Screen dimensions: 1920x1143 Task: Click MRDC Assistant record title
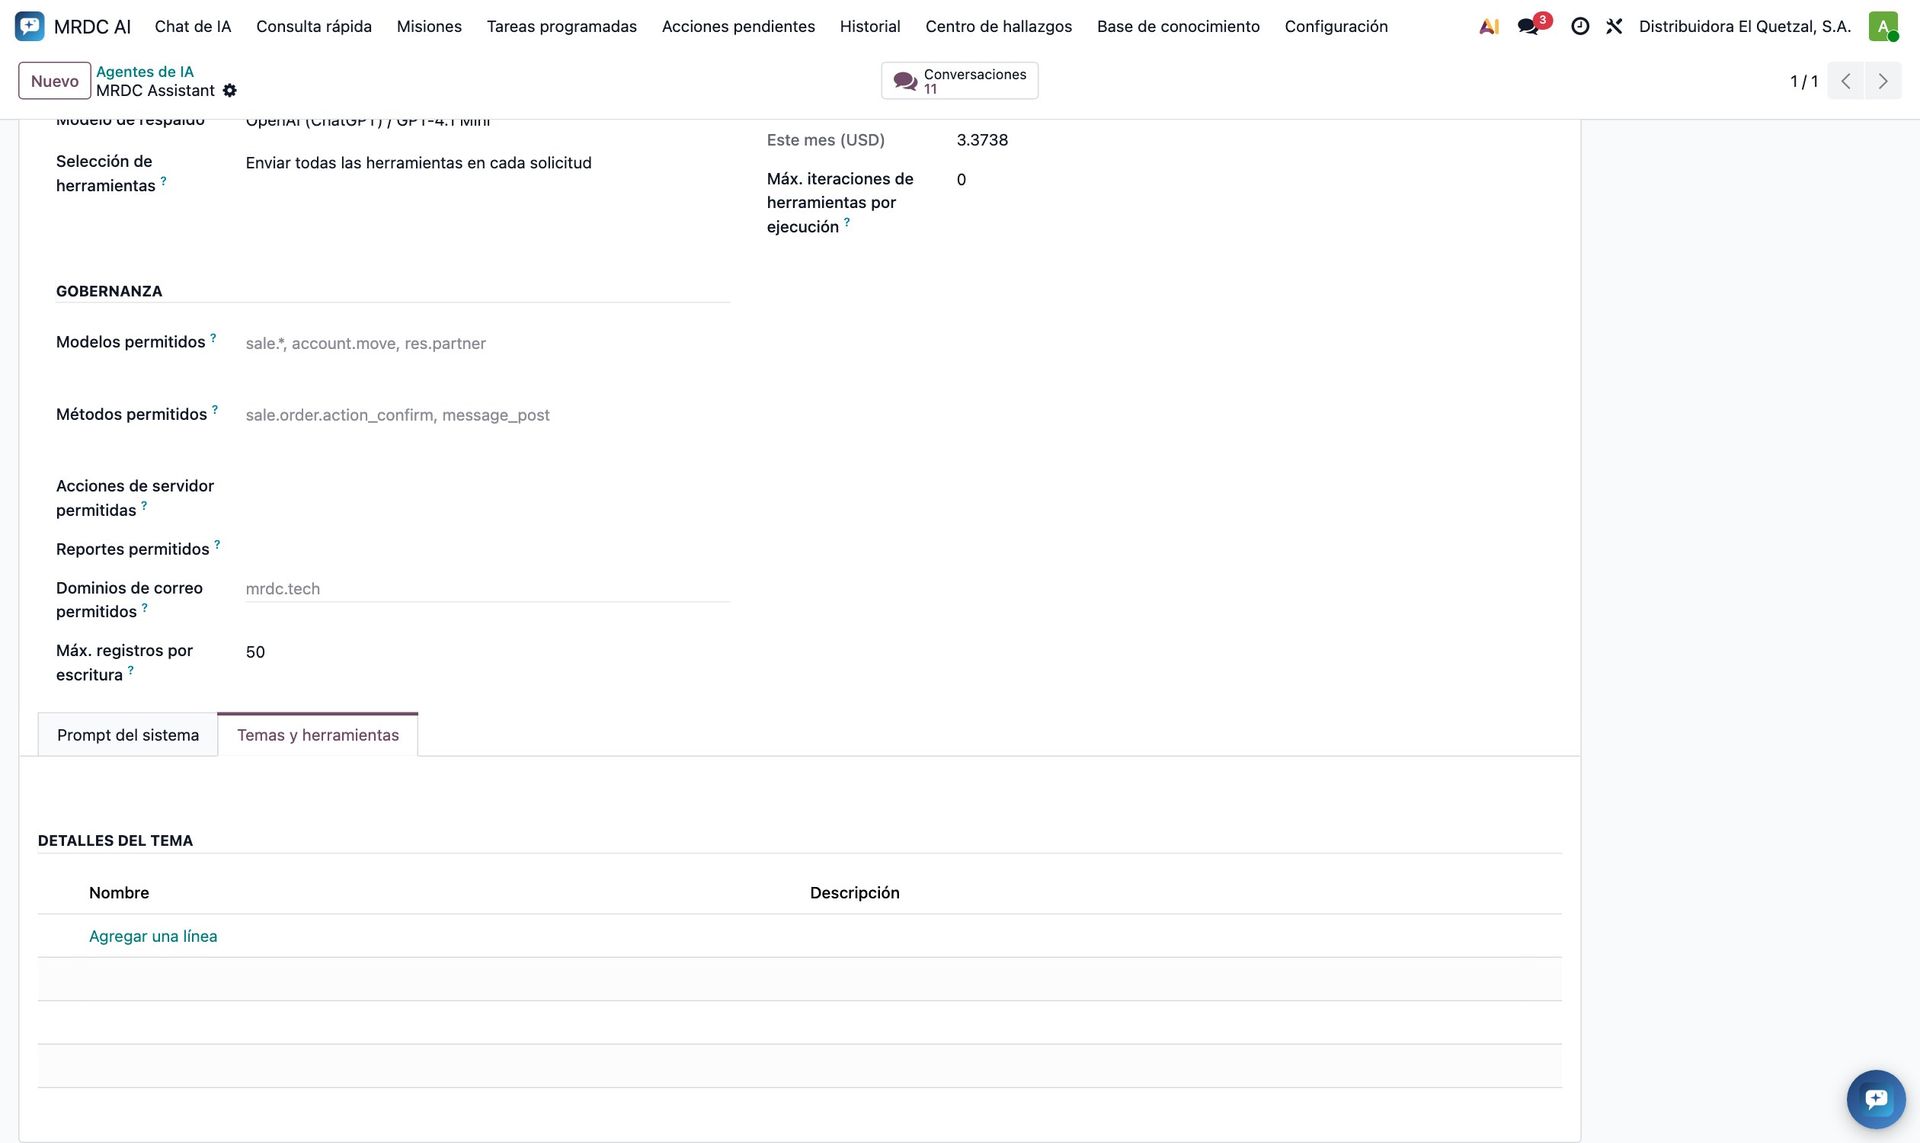155,91
